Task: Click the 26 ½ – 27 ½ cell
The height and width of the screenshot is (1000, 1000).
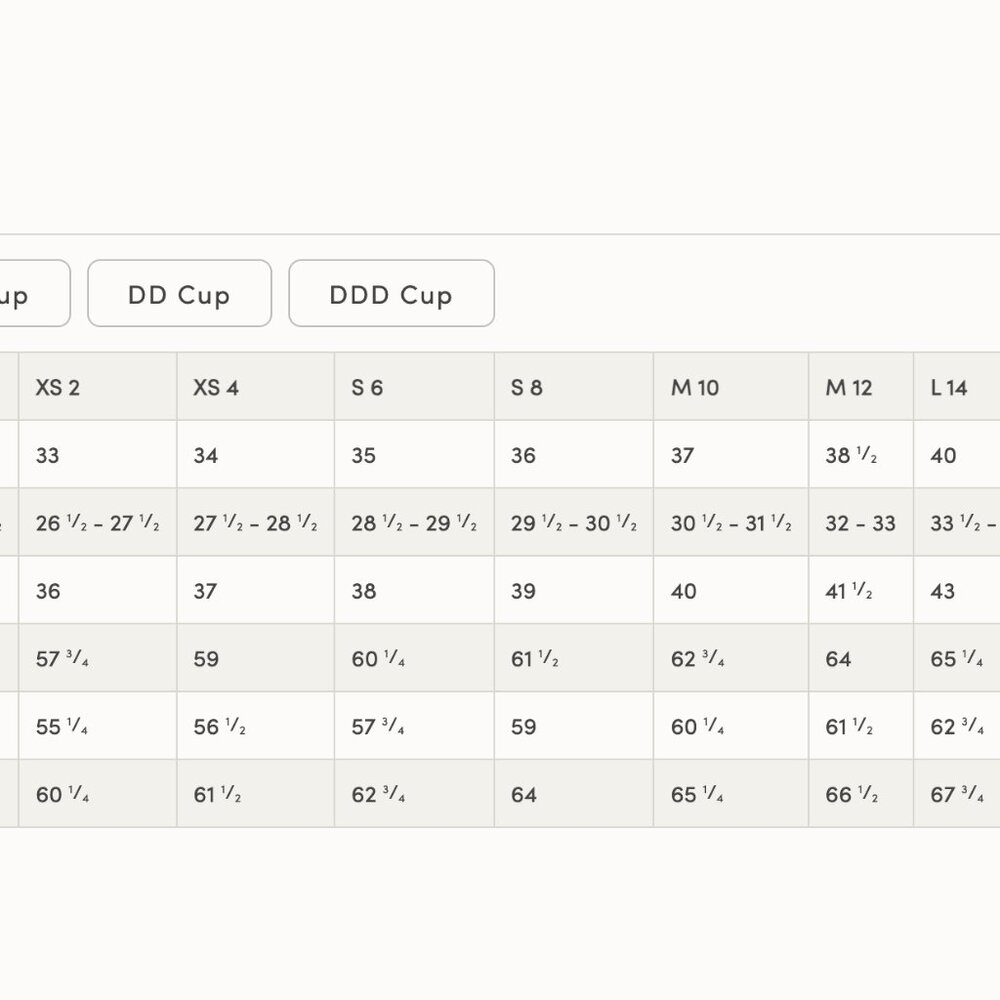Action: (97, 523)
